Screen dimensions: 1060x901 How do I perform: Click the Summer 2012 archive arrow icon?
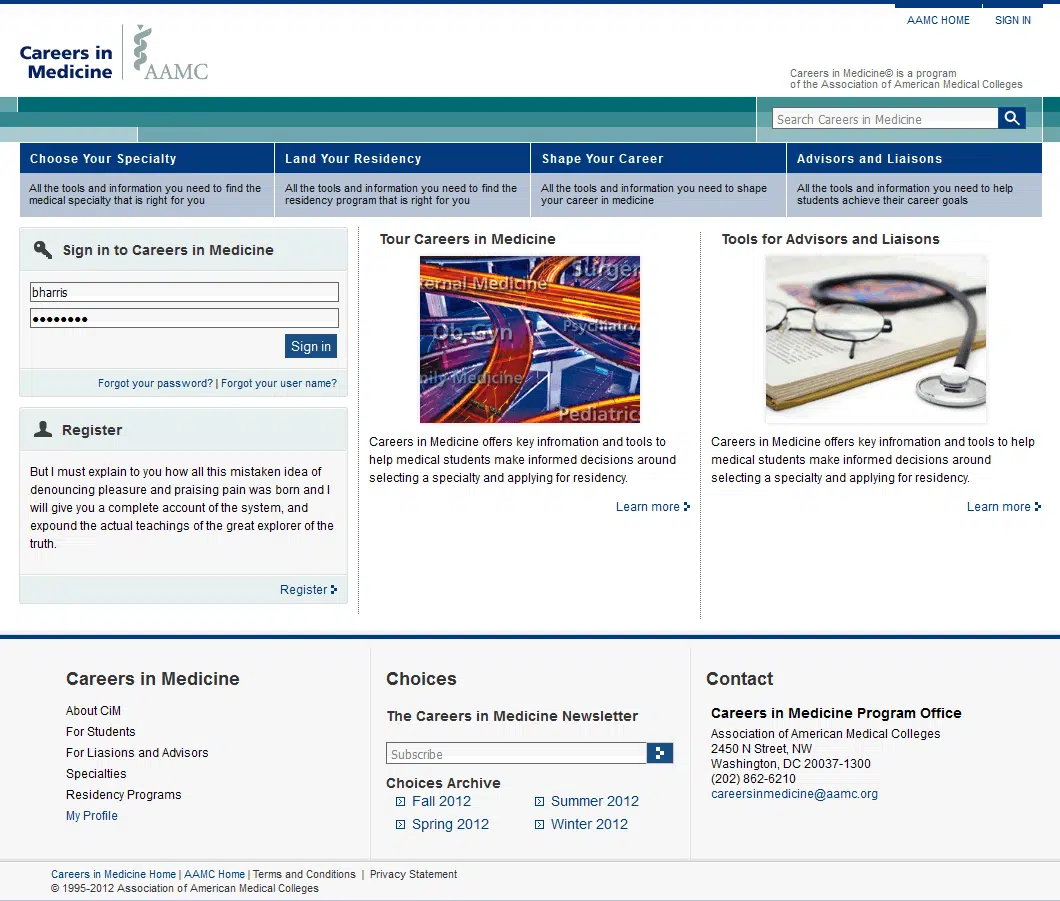tap(539, 802)
